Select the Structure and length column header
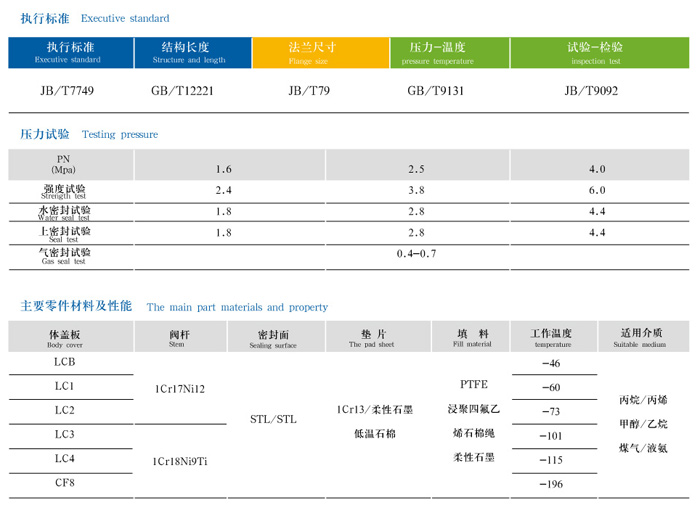This screenshot has width=700, height=505. point(189,53)
